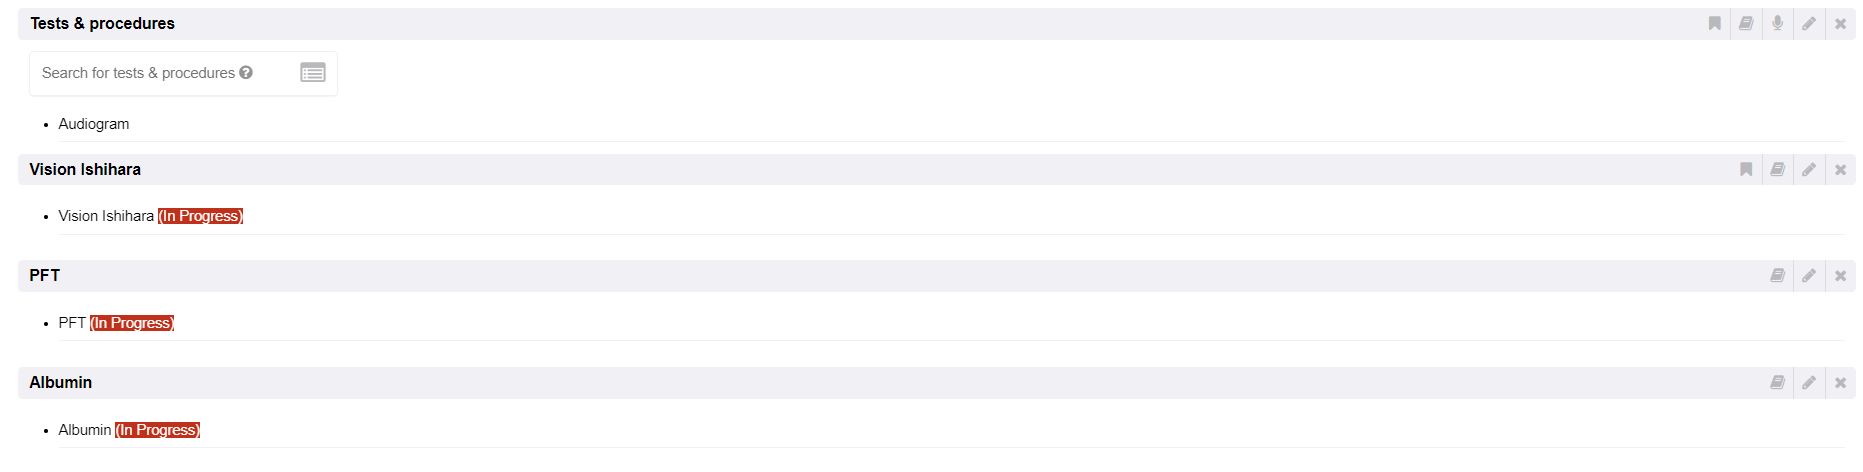Click the book icon in Vision Ishihara header
Screen dimensions: 1863x472
click(1777, 169)
